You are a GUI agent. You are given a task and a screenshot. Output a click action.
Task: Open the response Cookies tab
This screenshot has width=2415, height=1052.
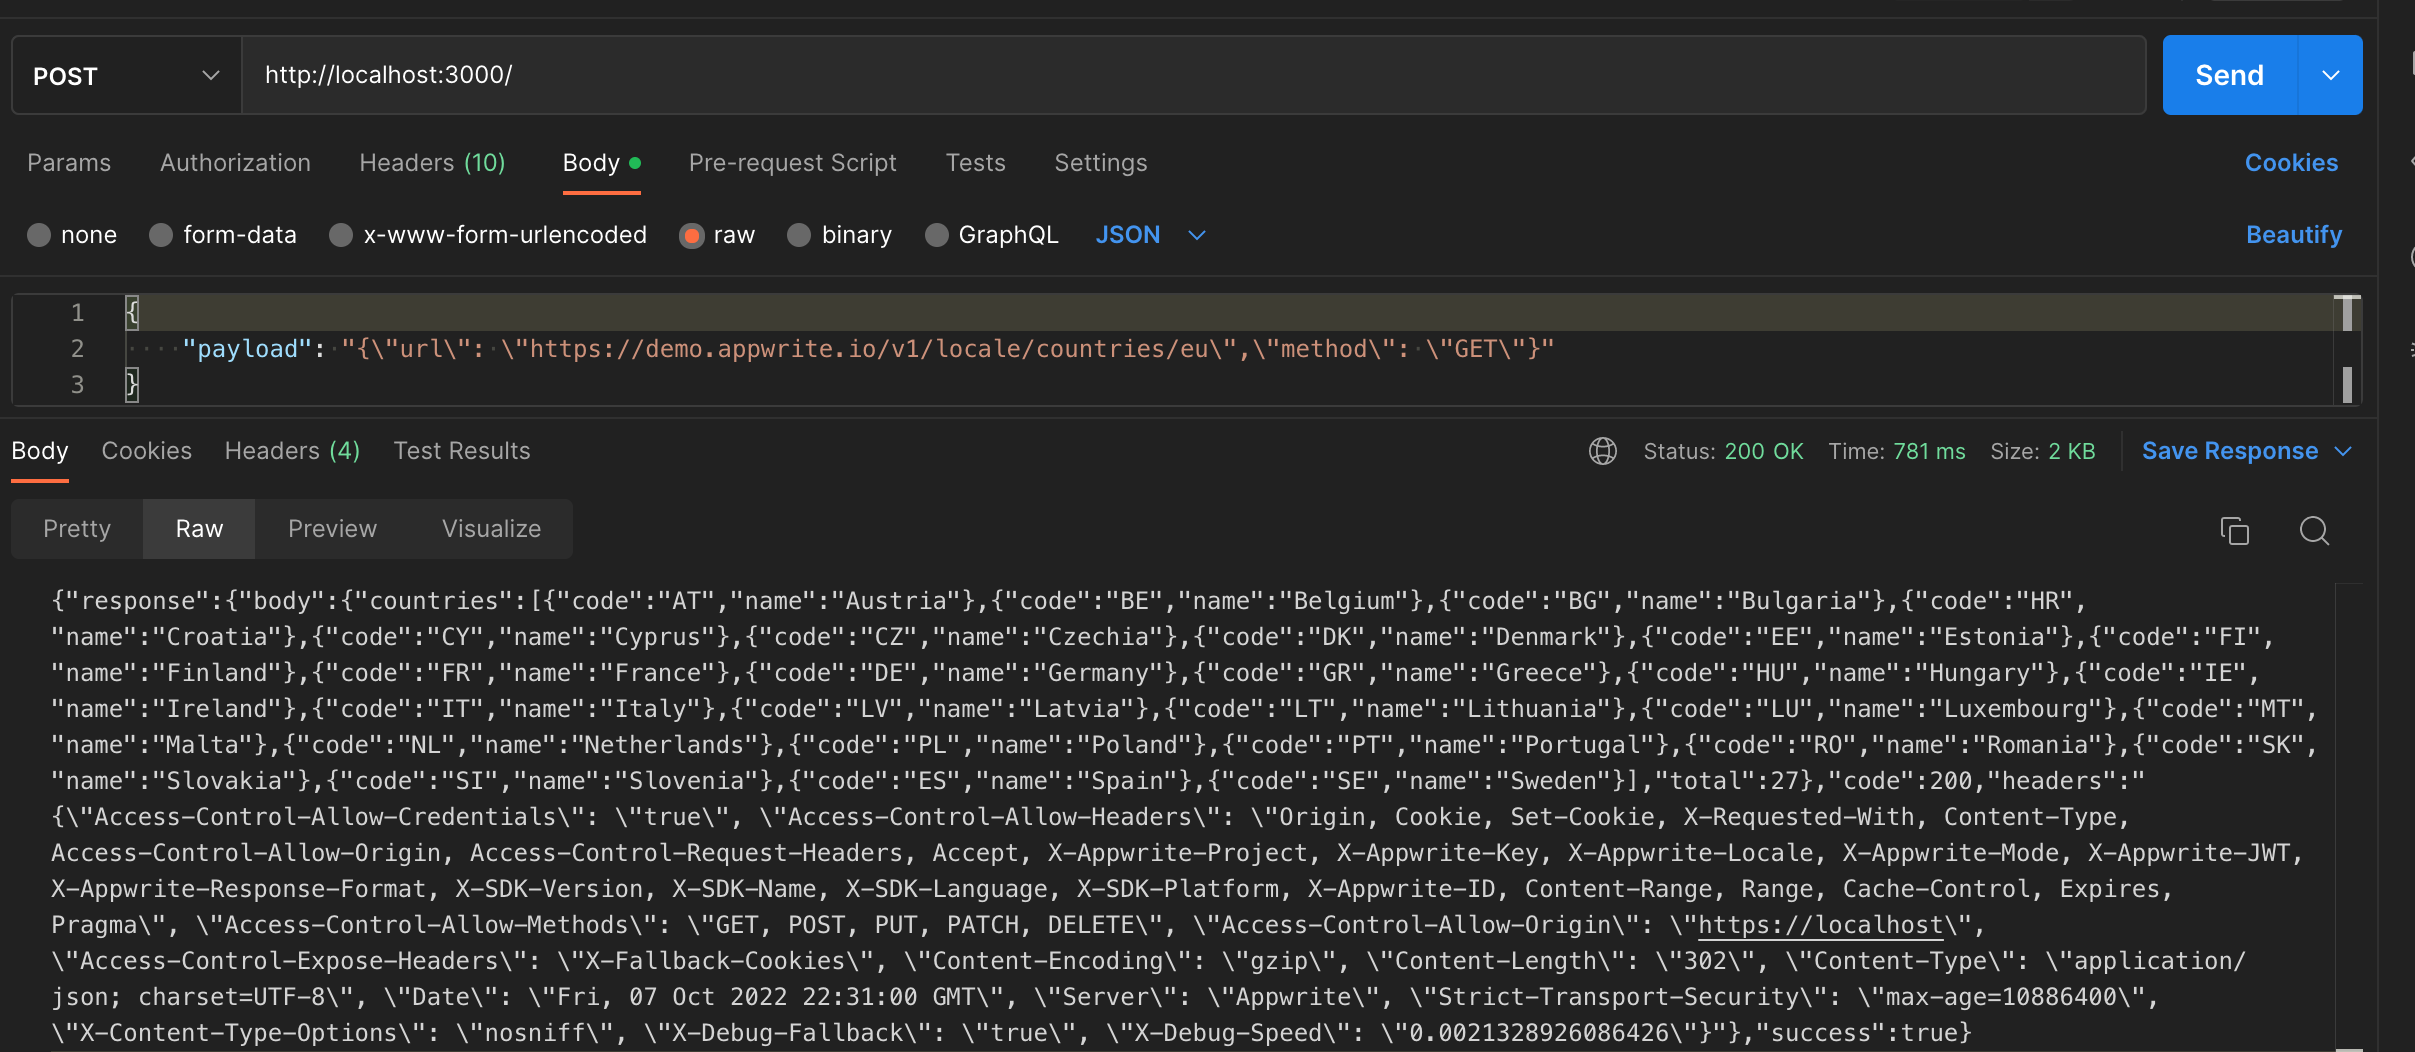tap(147, 451)
